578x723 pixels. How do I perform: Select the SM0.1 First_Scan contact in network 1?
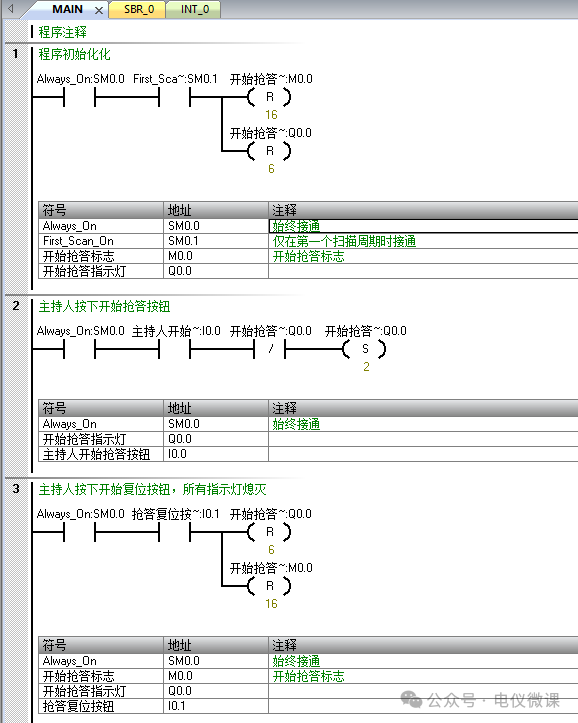tap(174, 97)
